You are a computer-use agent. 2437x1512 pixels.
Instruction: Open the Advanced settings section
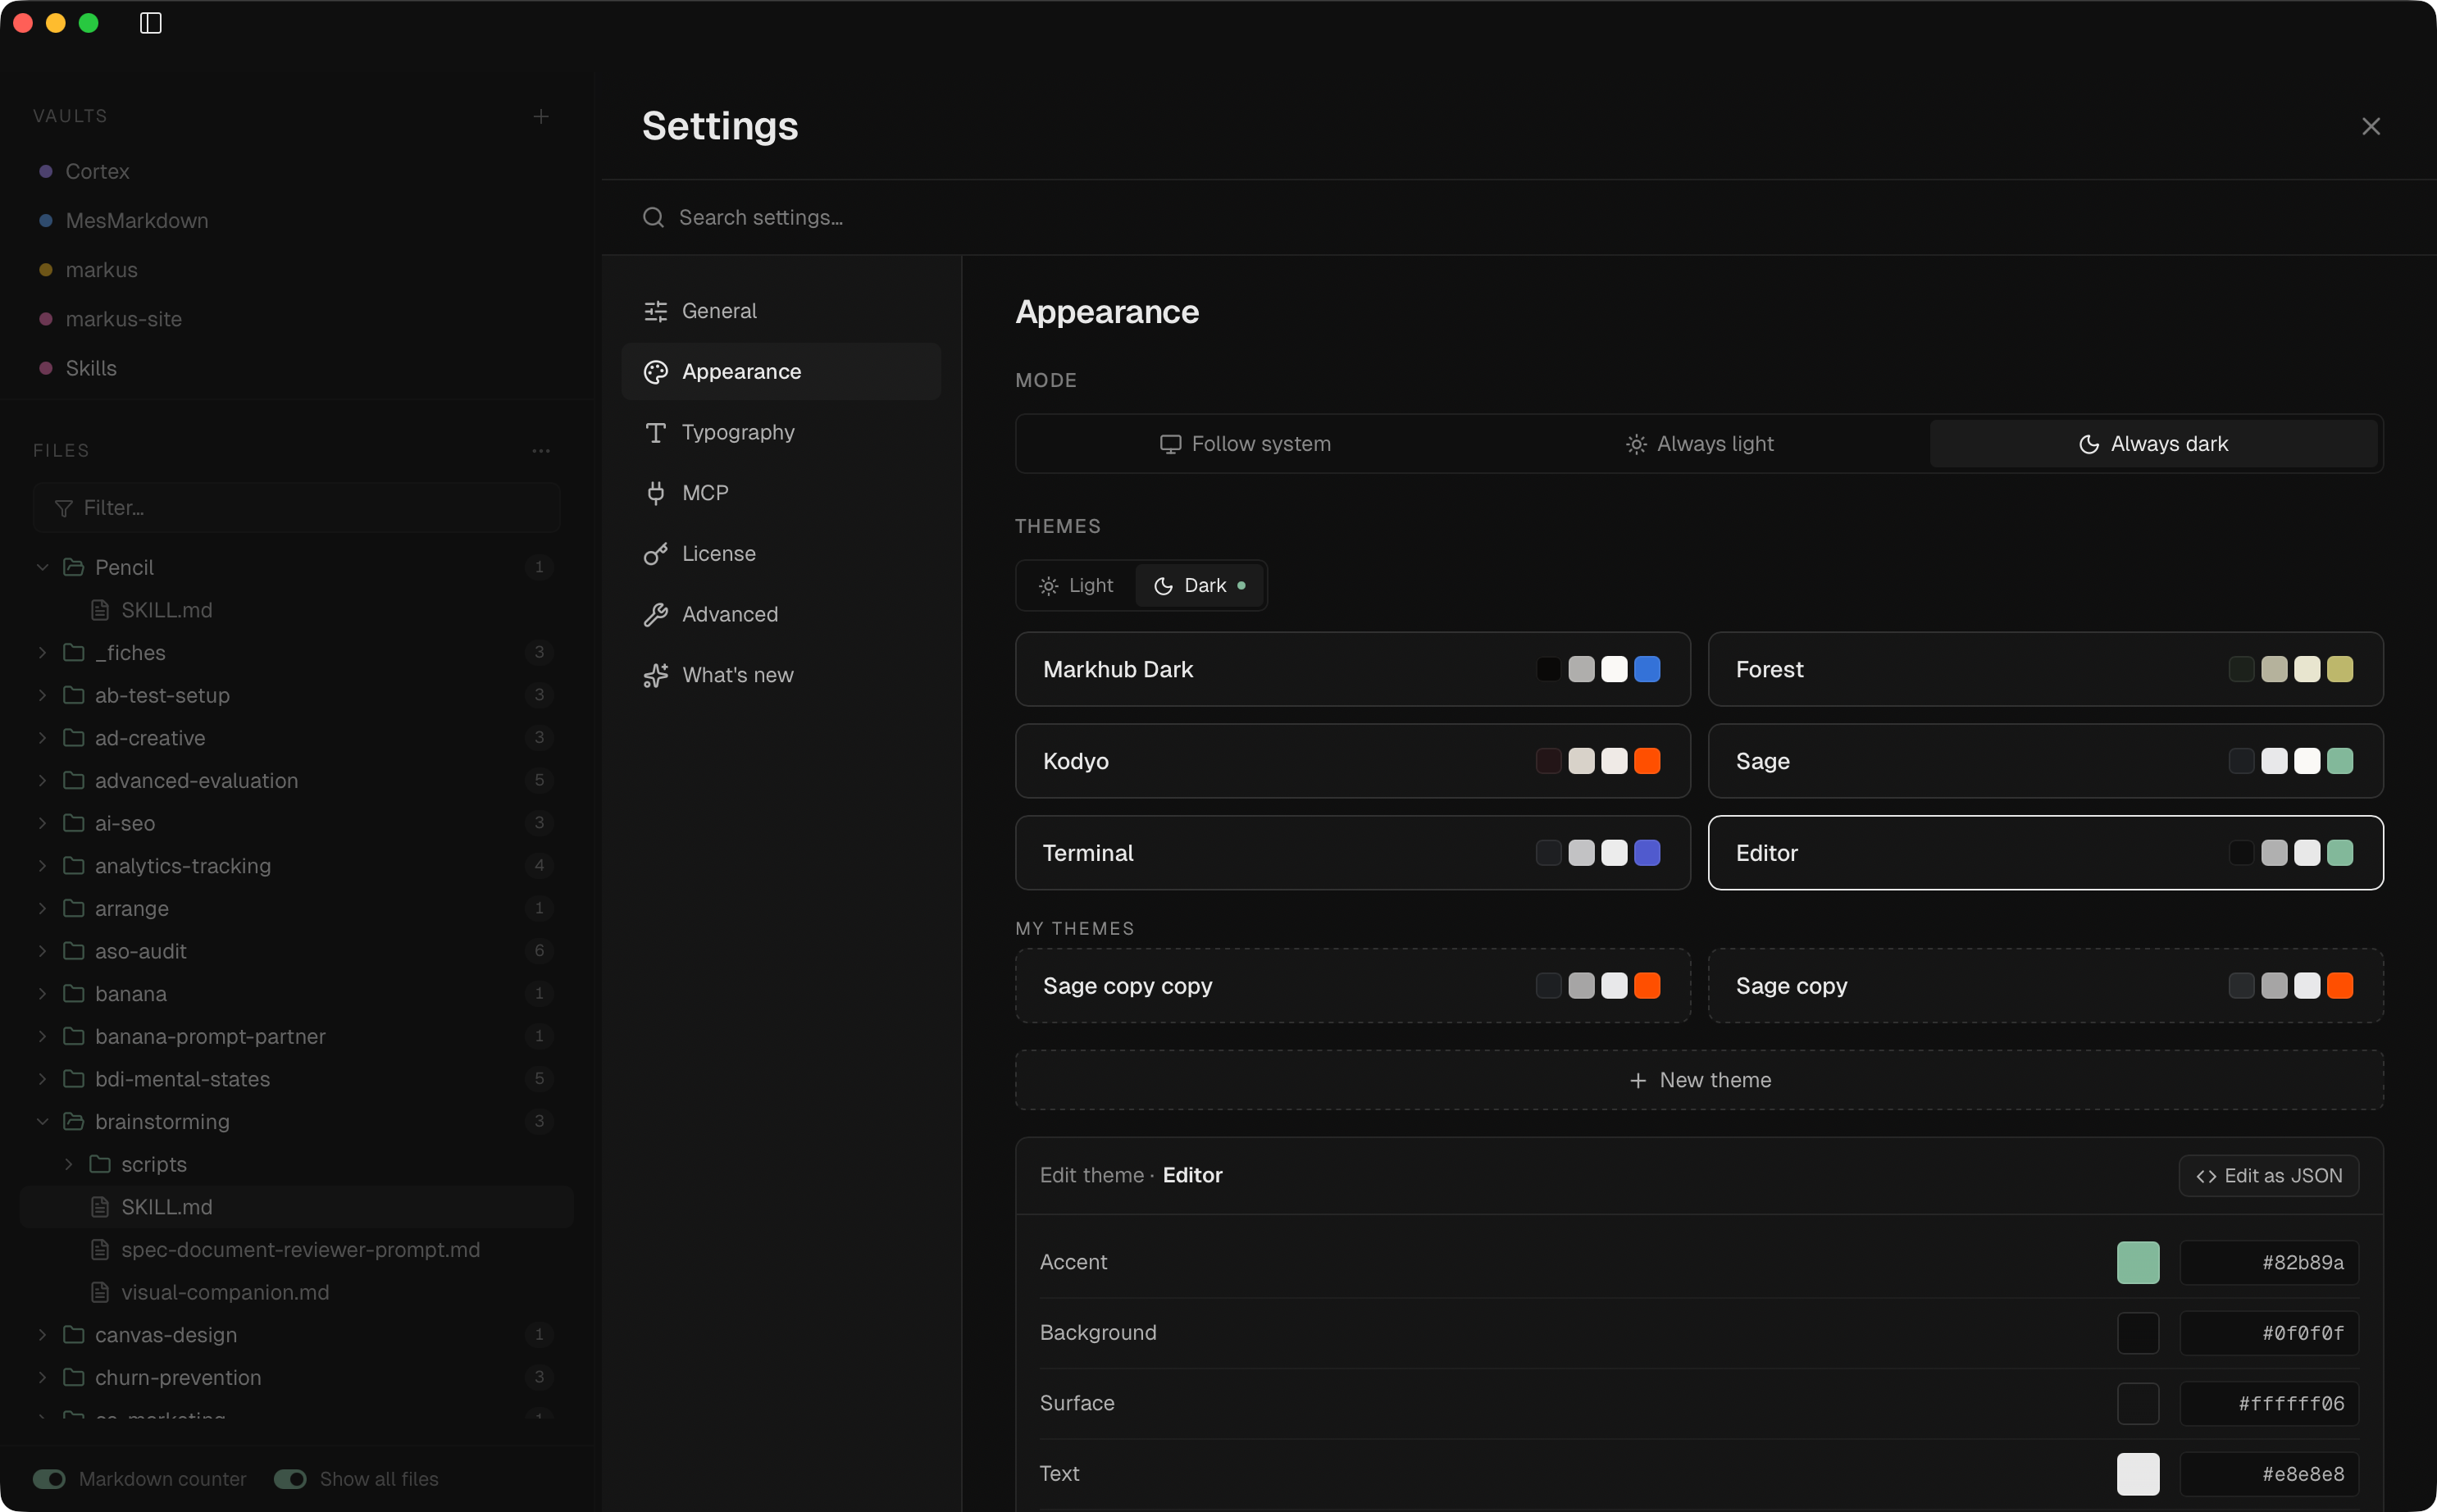pos(781,614)
